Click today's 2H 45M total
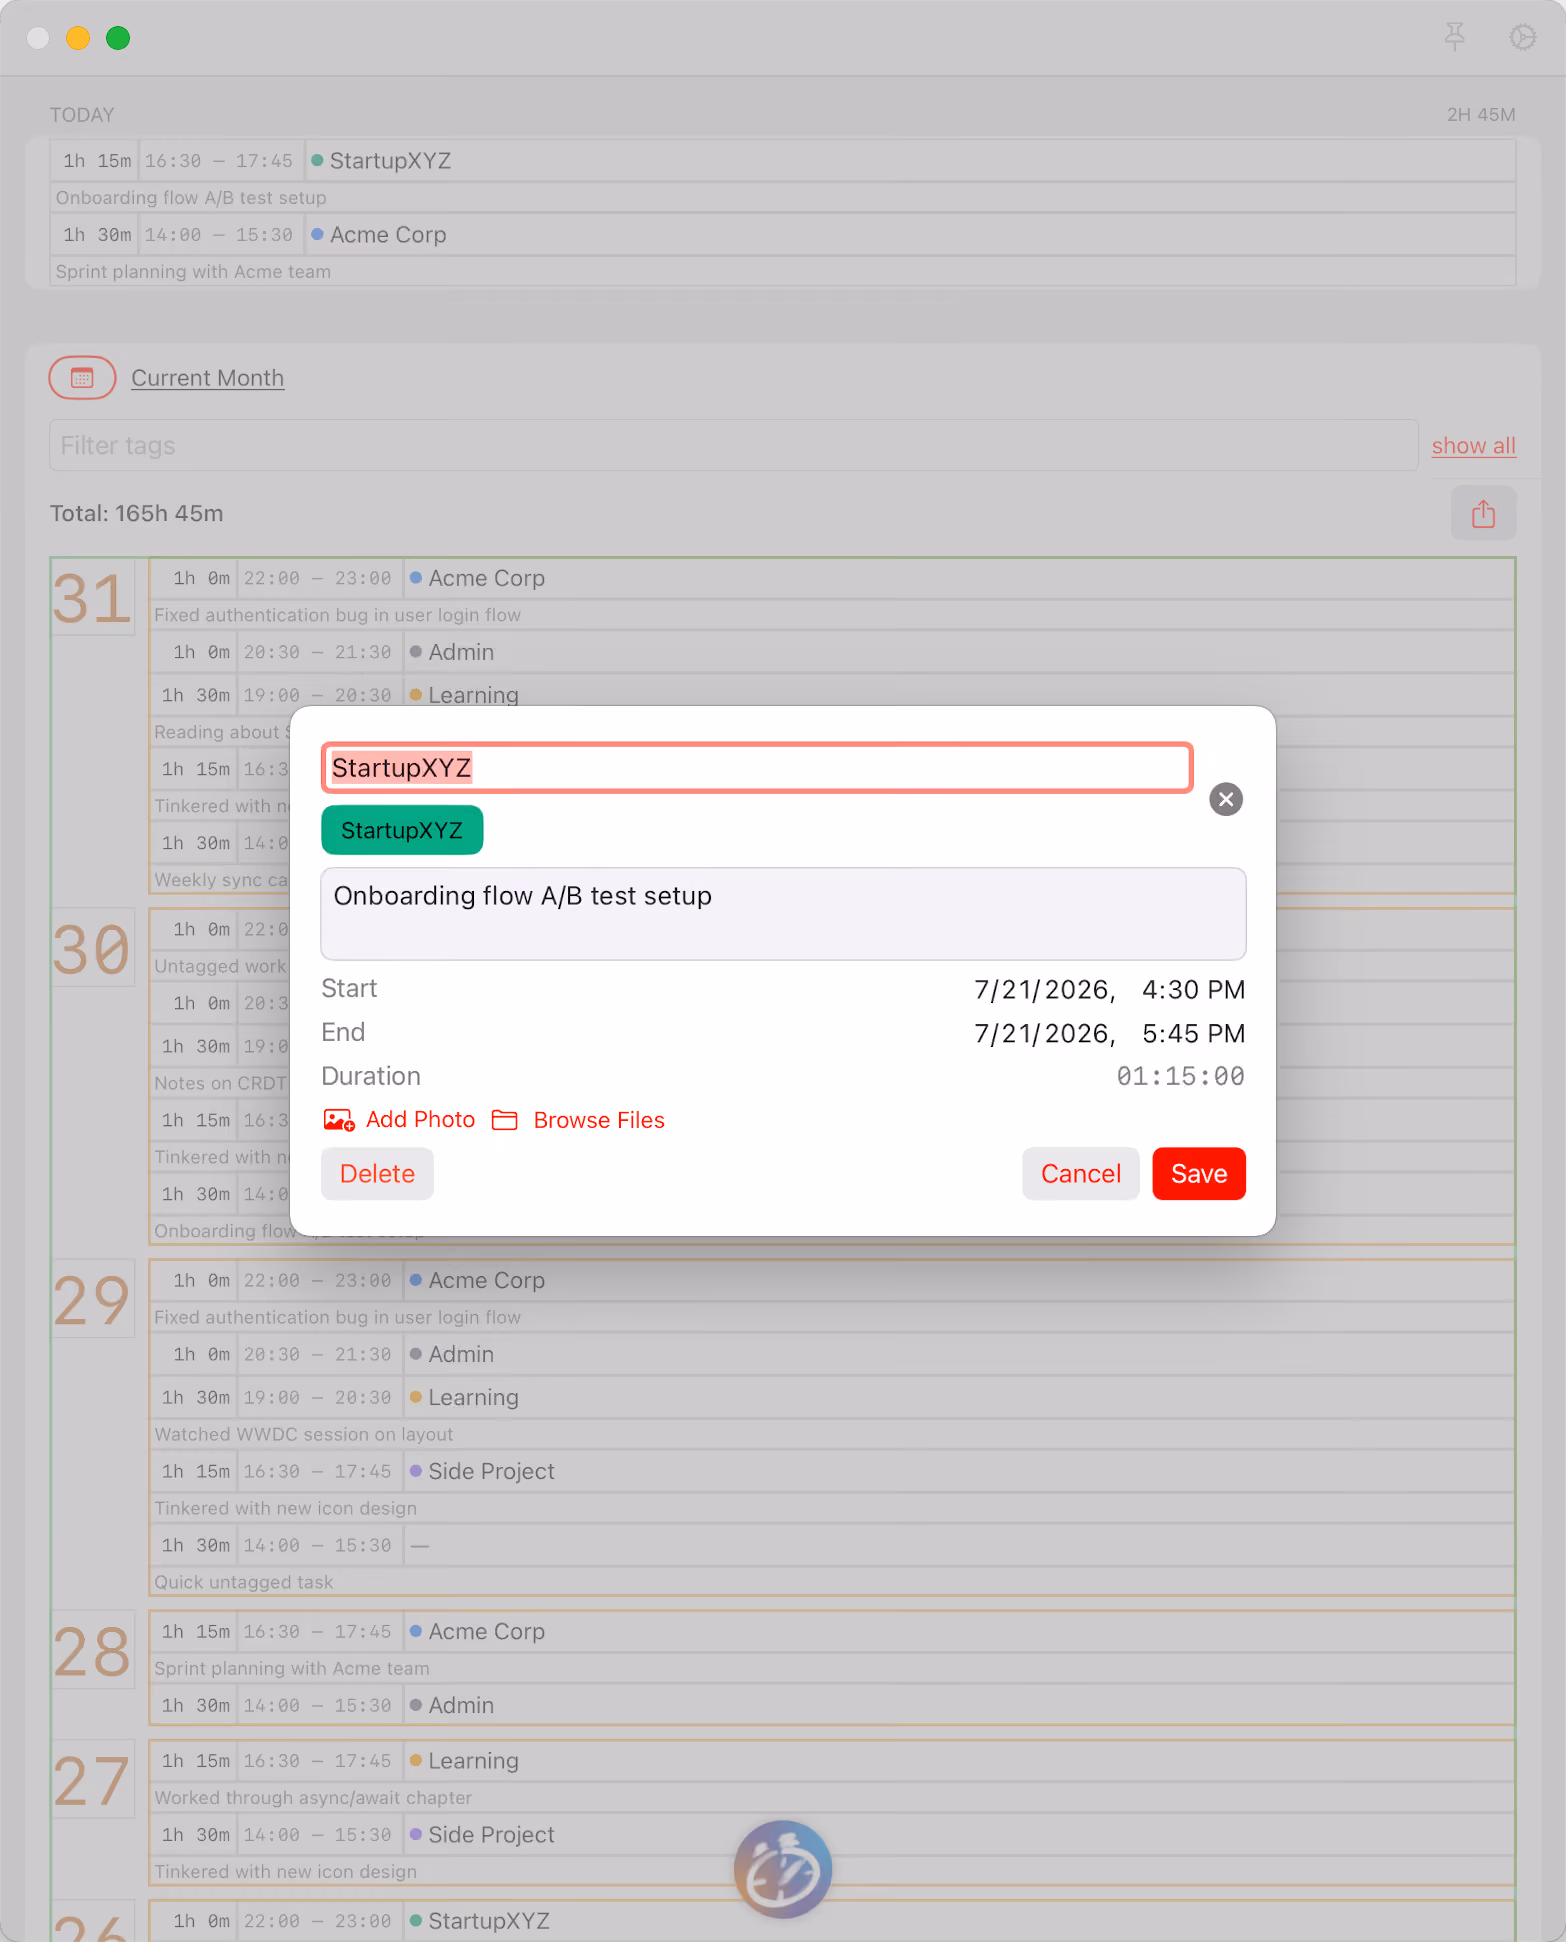The image size is (1566, 1942). 1481,115
